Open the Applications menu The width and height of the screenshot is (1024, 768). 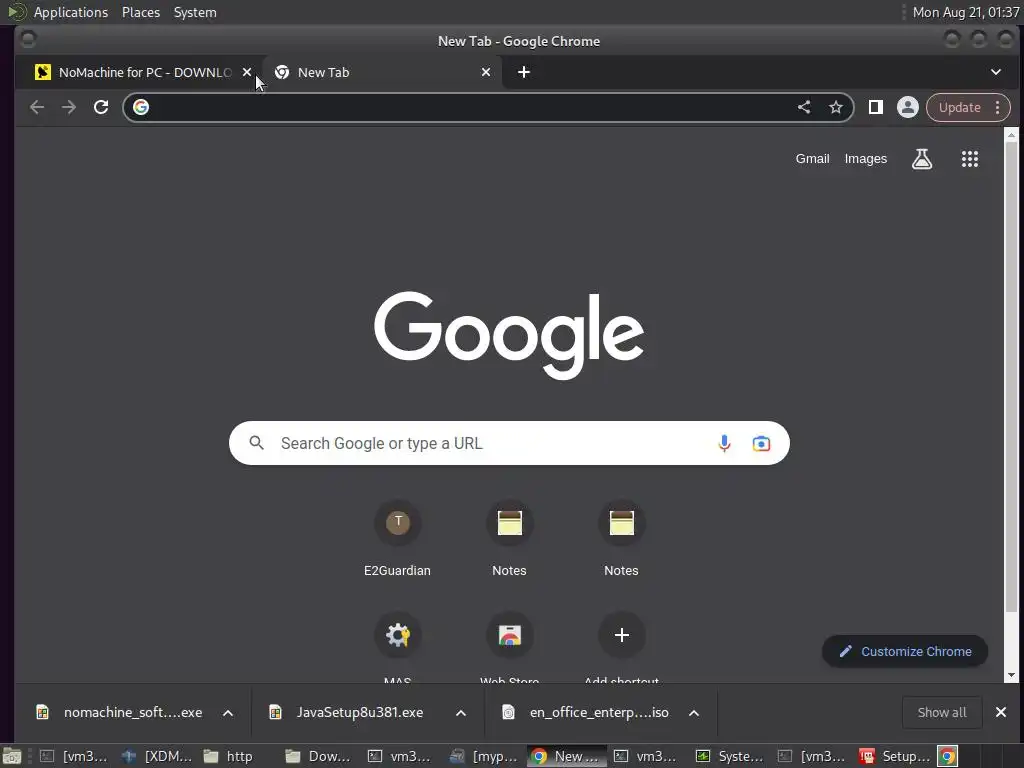click(71, 12)
